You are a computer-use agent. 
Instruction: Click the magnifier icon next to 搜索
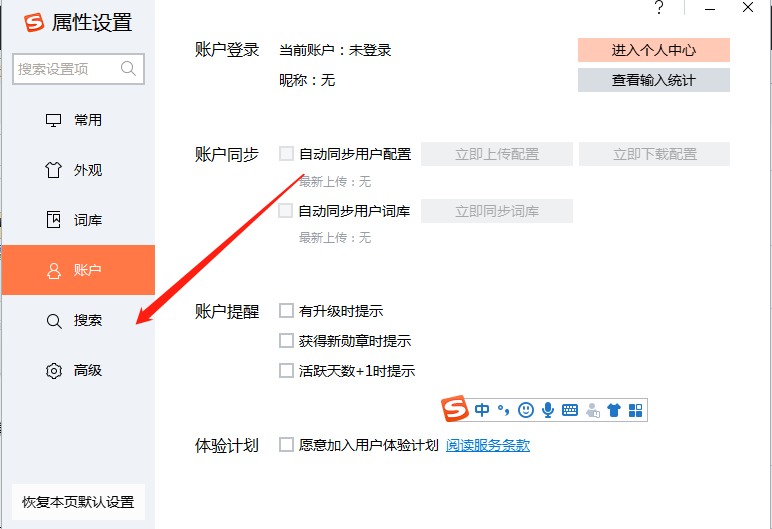click(54, 321)
